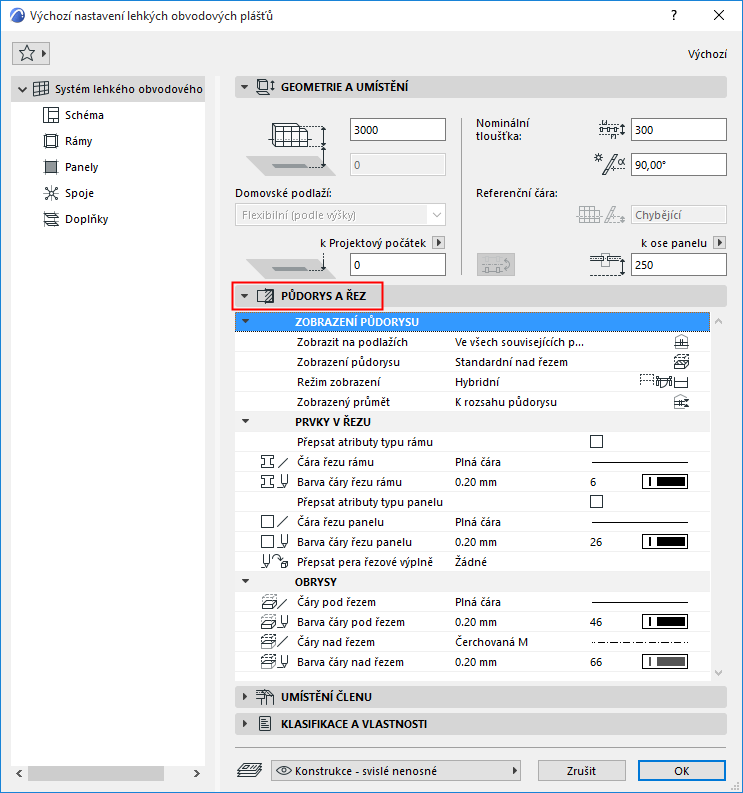743x793 pixels.
Task: Click the Zobrazit na podlažích story icon
Action: [x=681, y=342]
